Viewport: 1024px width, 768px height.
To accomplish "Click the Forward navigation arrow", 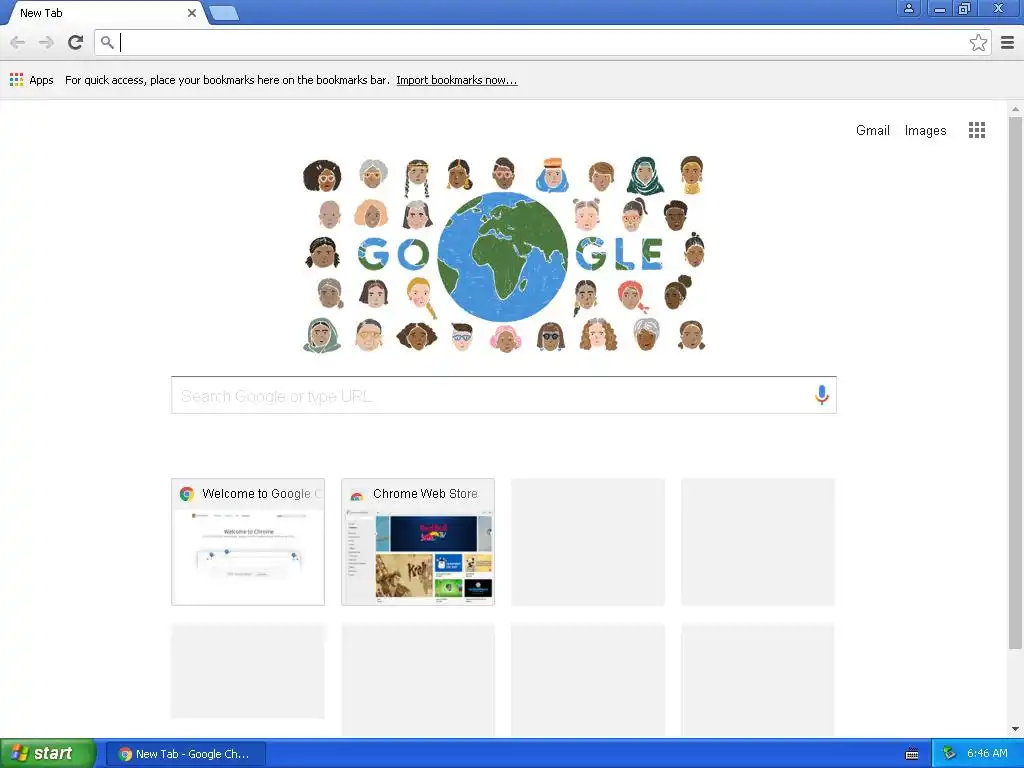I will coord(46,42).
